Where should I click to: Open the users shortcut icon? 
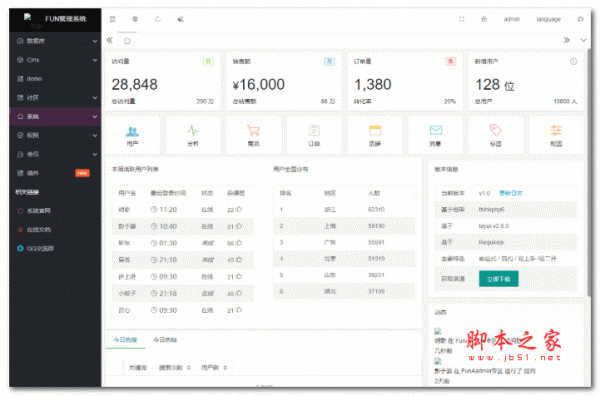[132, 132]
